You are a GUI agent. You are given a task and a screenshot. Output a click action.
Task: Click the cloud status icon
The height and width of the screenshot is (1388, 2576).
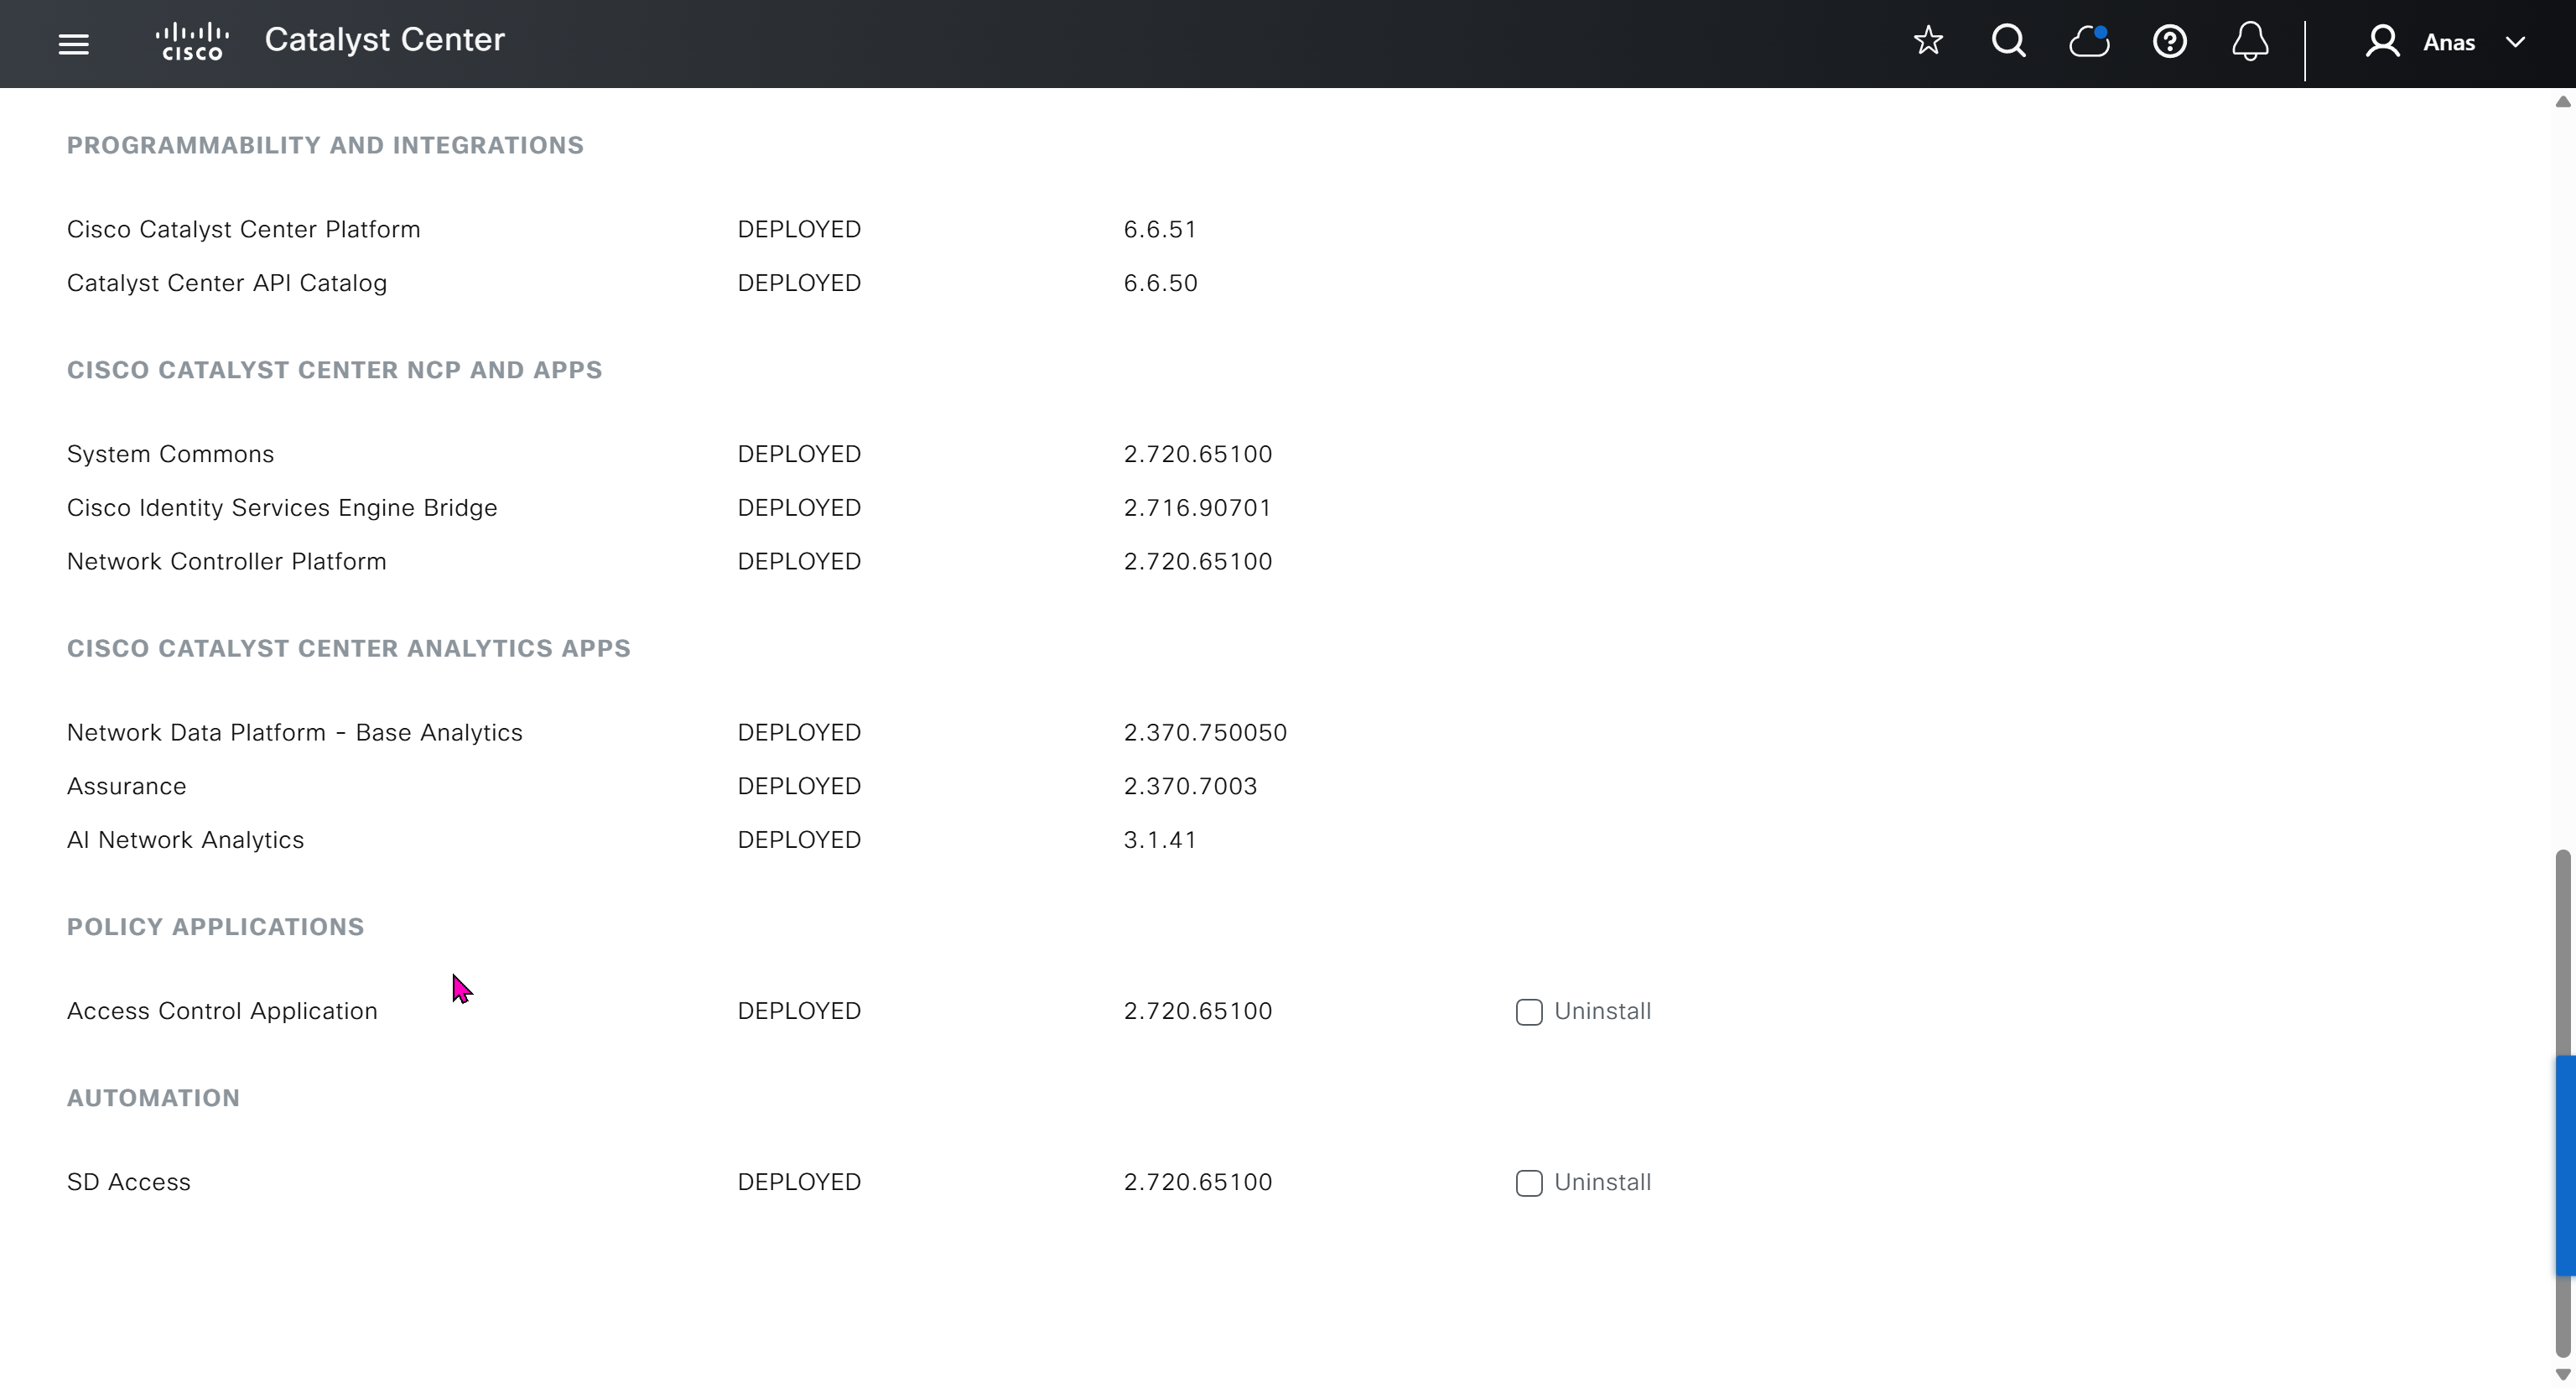tap(2089, 42)
